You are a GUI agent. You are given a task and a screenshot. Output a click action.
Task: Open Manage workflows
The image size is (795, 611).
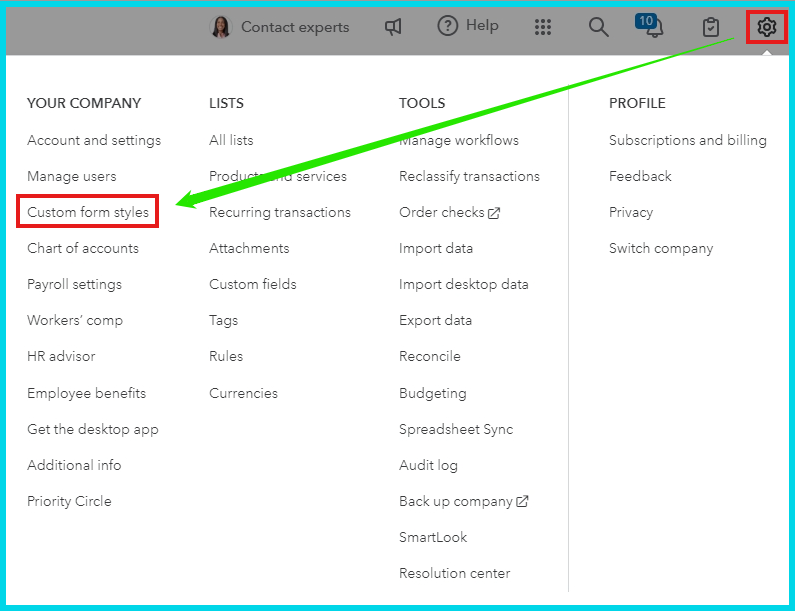pos(459,140)
